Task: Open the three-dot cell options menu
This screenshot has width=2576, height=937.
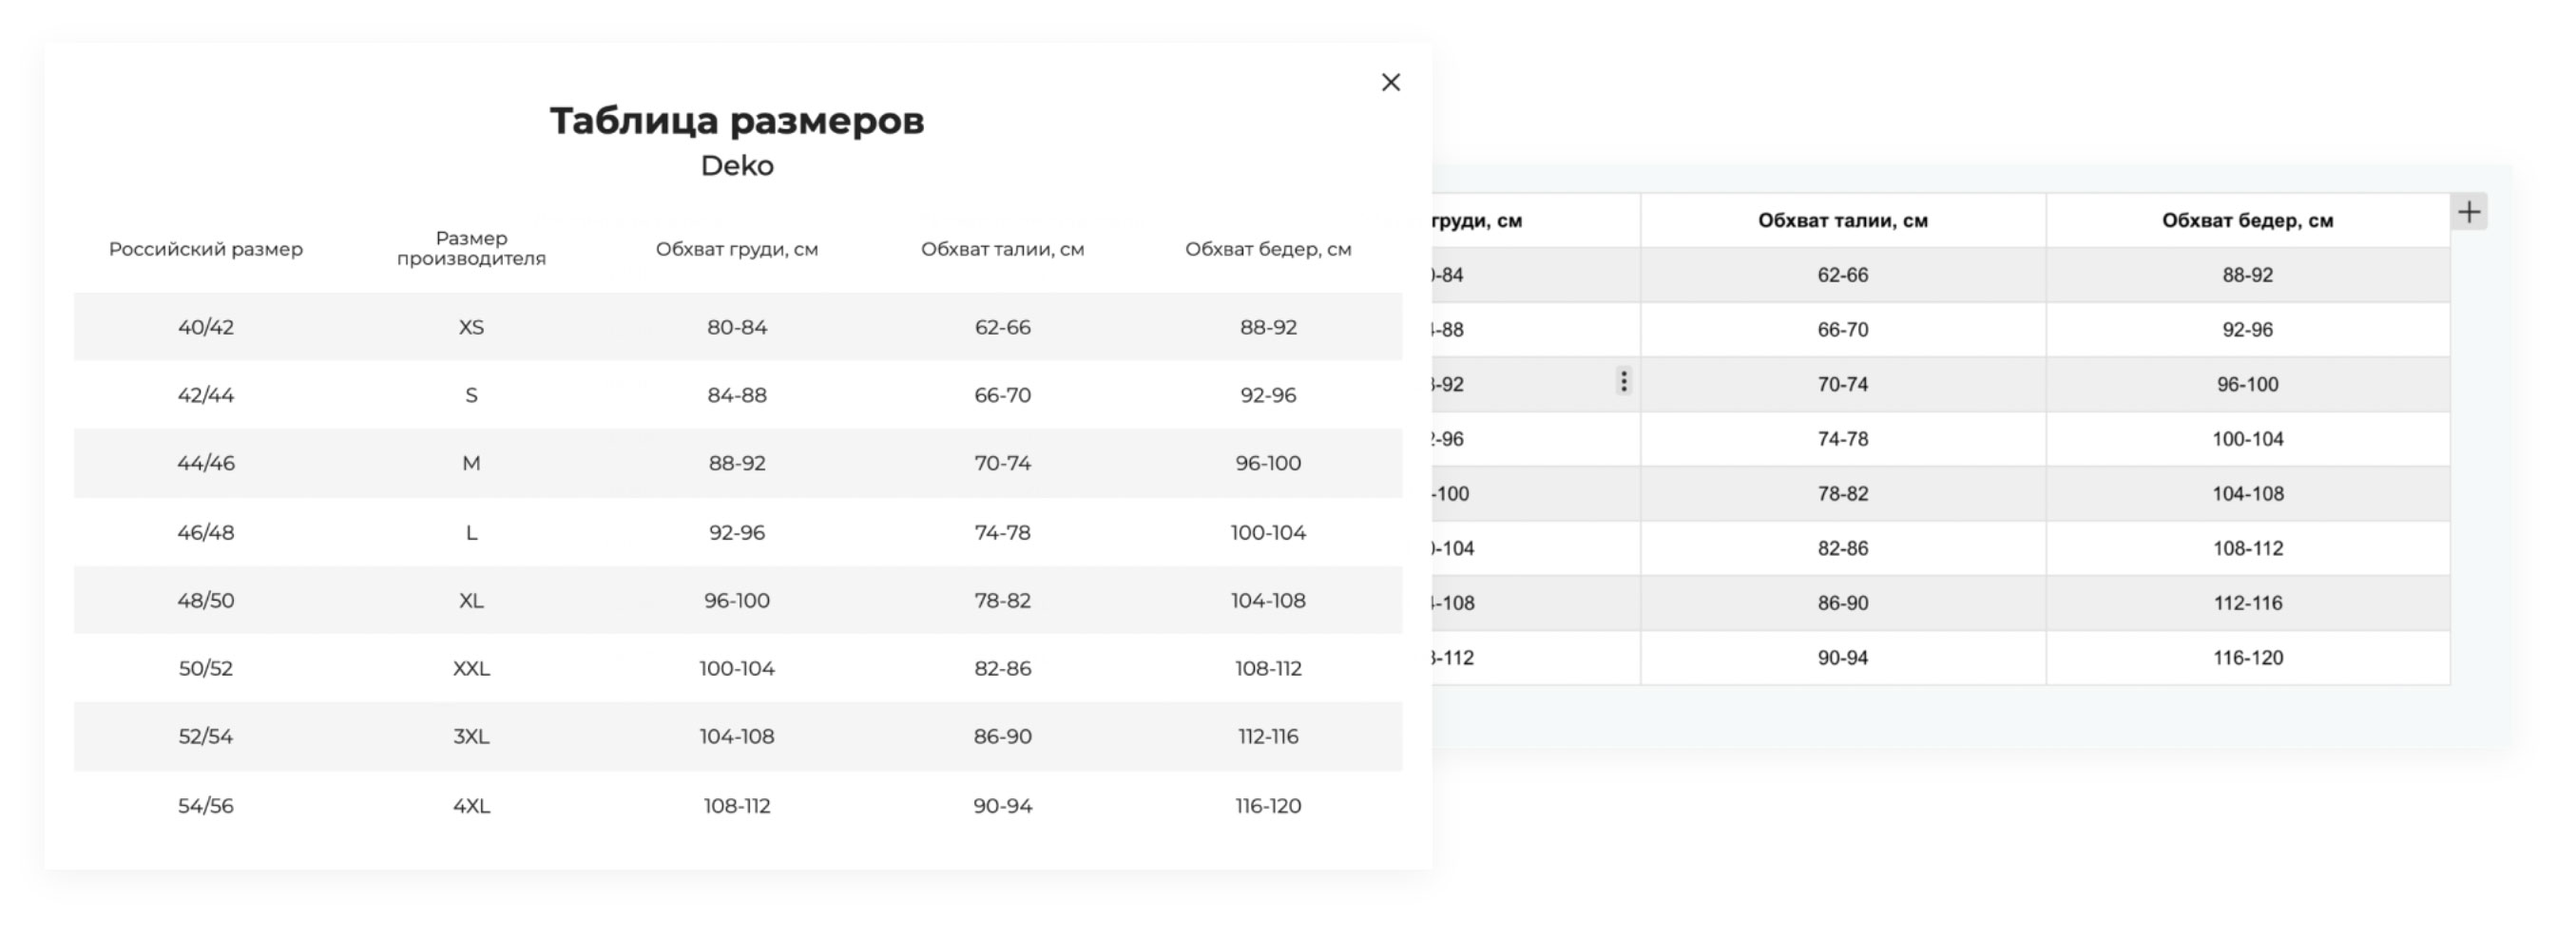Action: [1623, 381]
